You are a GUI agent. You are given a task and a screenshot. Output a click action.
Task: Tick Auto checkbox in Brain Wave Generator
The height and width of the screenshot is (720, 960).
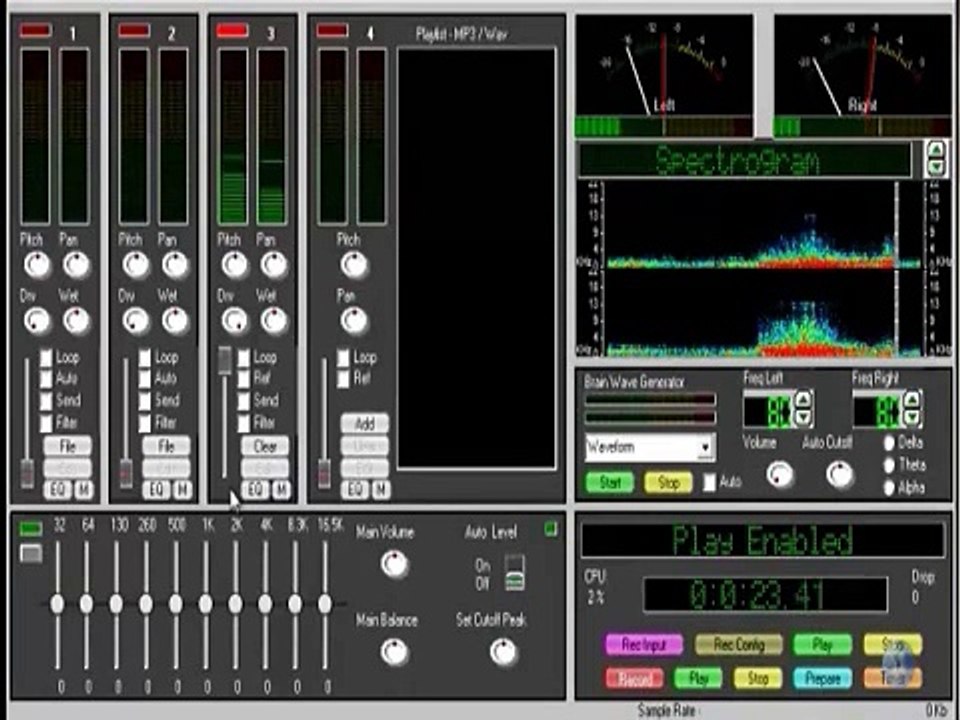tap(709, 482)
